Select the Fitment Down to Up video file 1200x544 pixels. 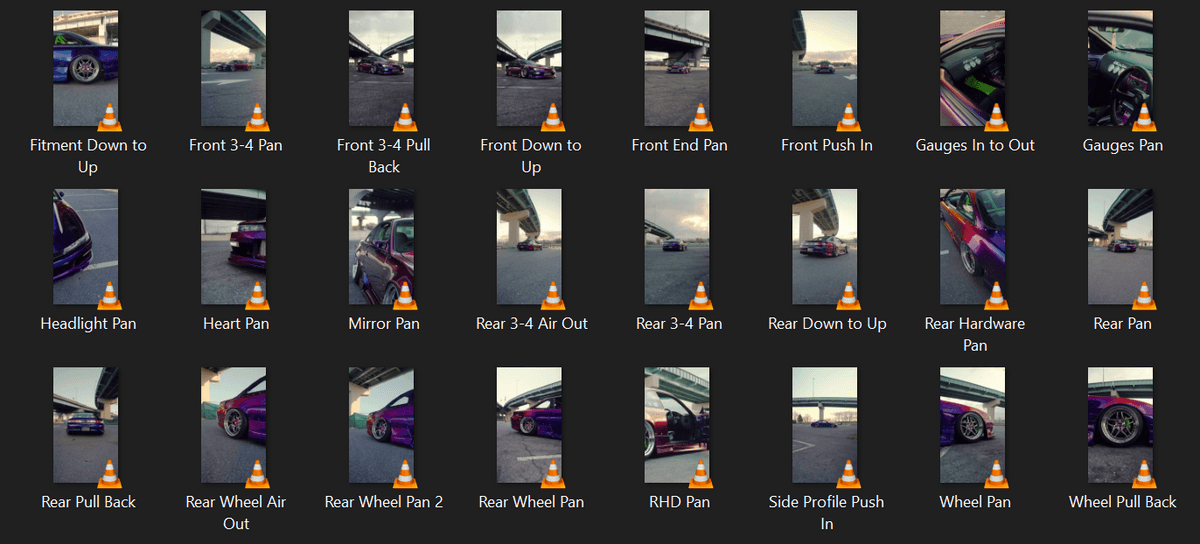pos(86,68)
